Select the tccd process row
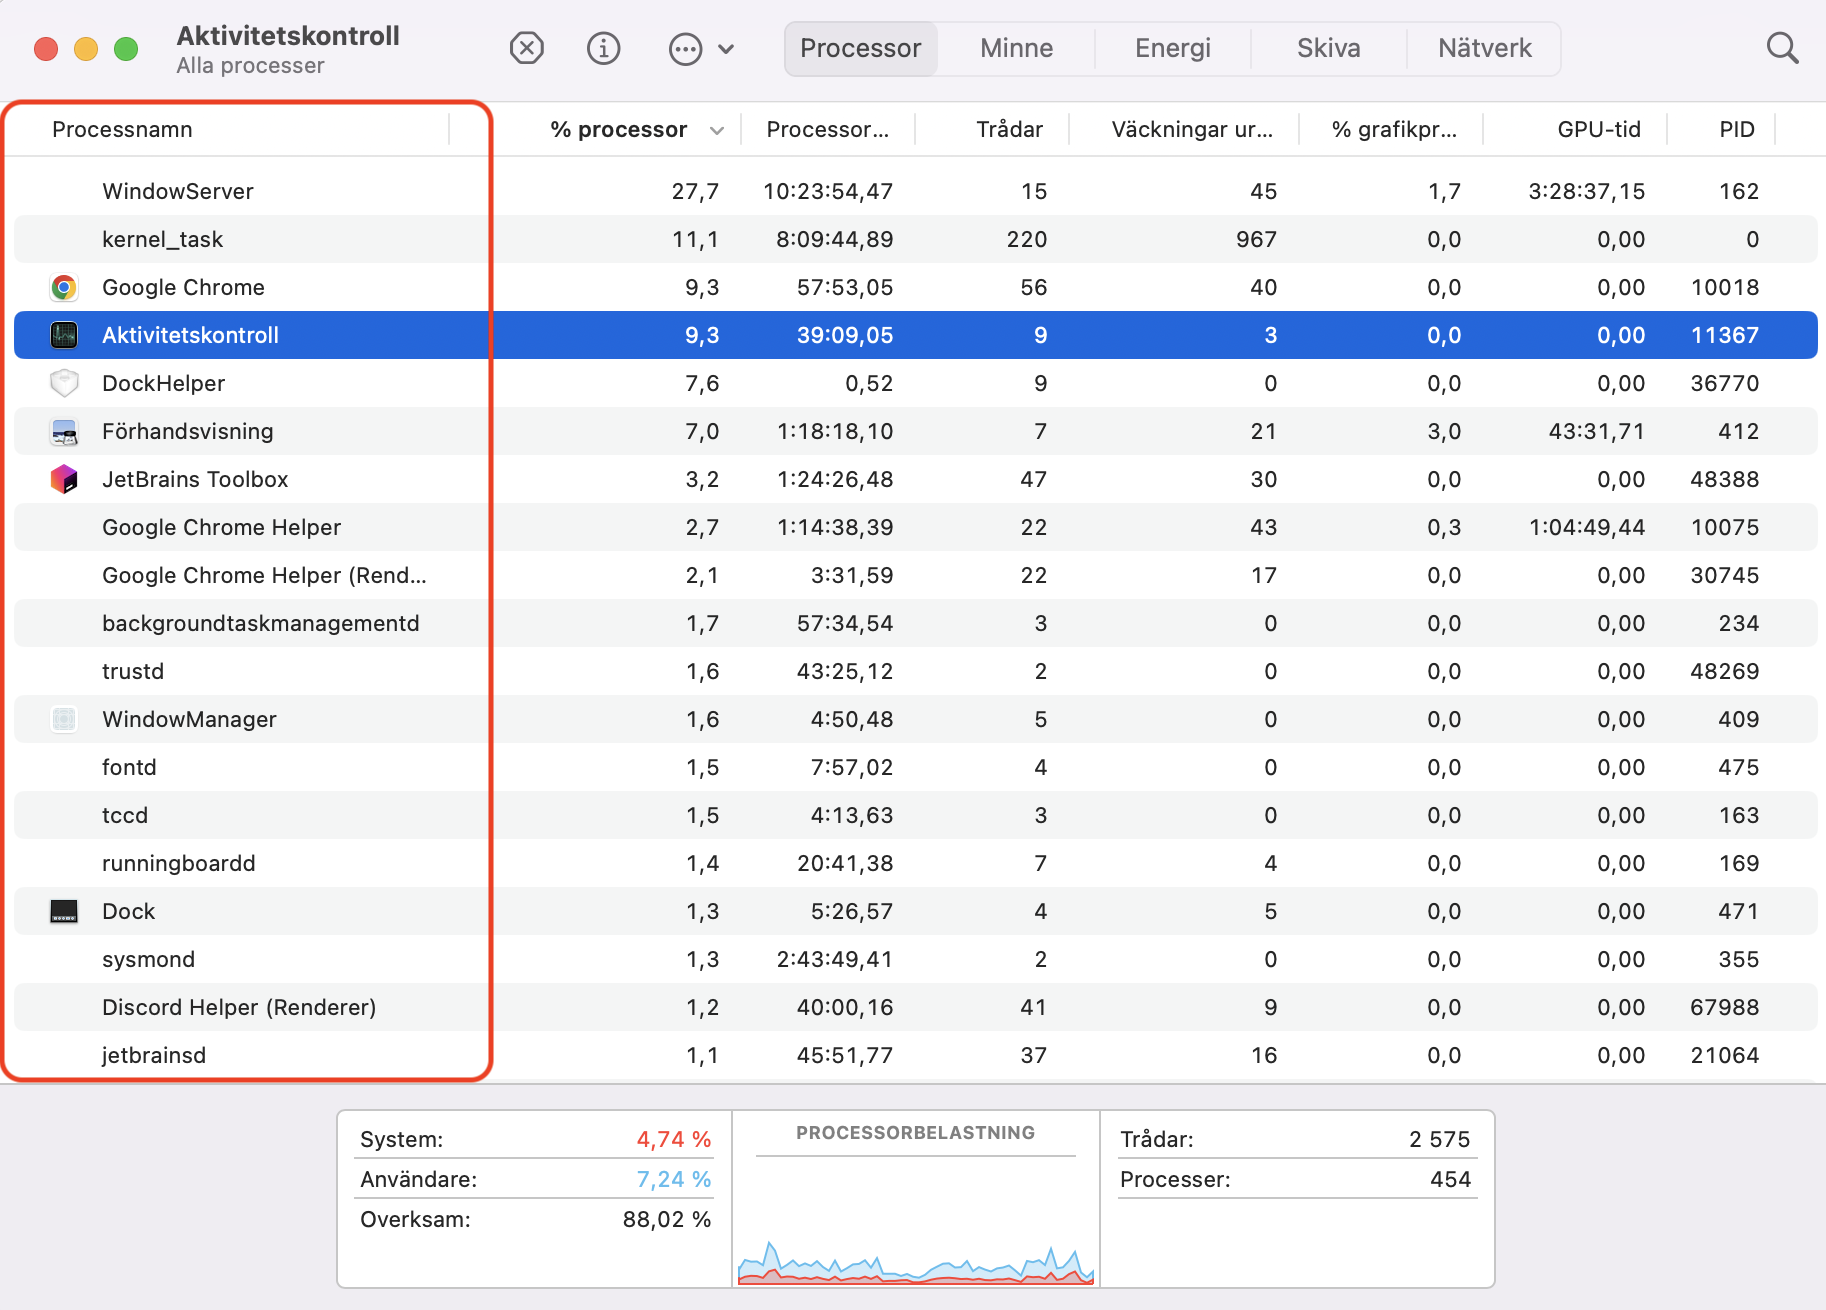This screenshot has width=1826, height=1310. [x=916, y=816]
